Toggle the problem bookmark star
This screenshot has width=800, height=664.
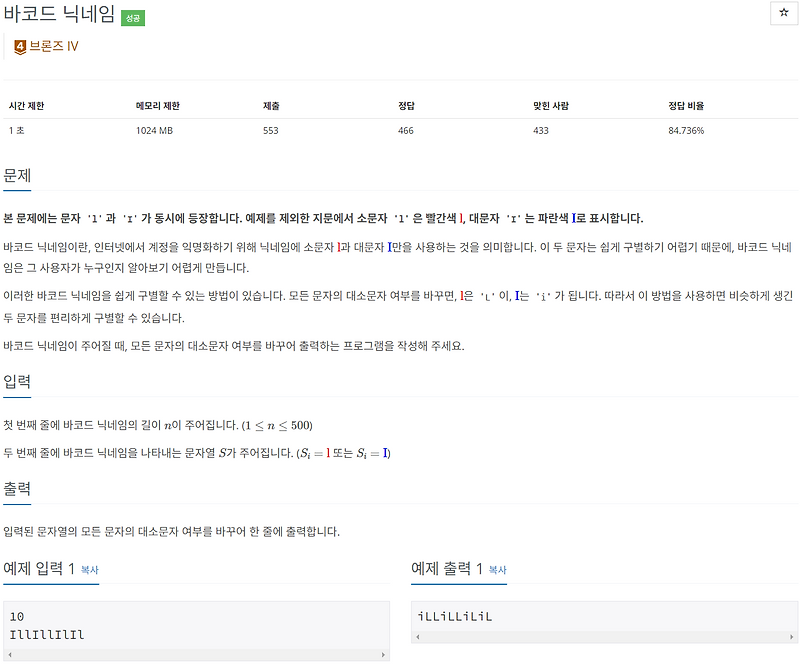point(783,11)
